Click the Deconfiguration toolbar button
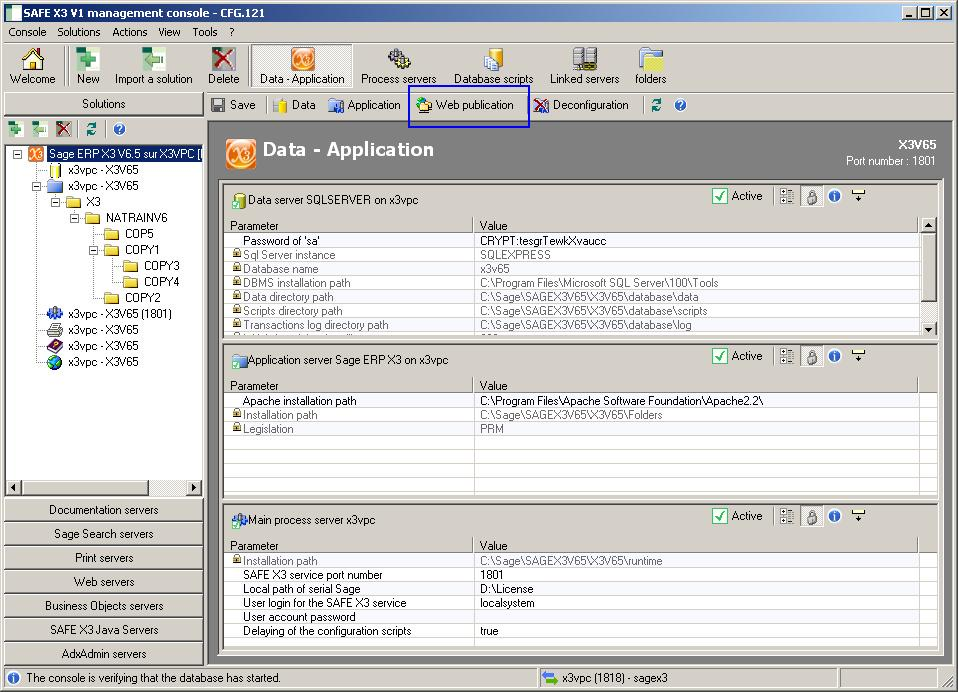 coord(581,105)
